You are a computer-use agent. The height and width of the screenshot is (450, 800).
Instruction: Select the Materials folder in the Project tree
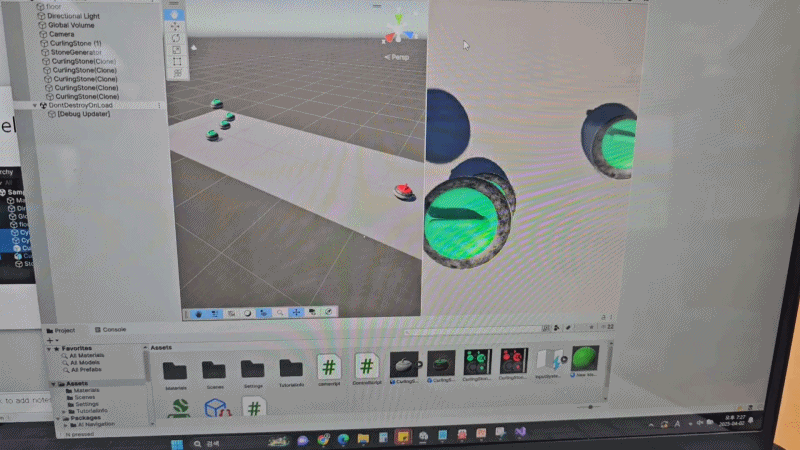coord(83,391)
